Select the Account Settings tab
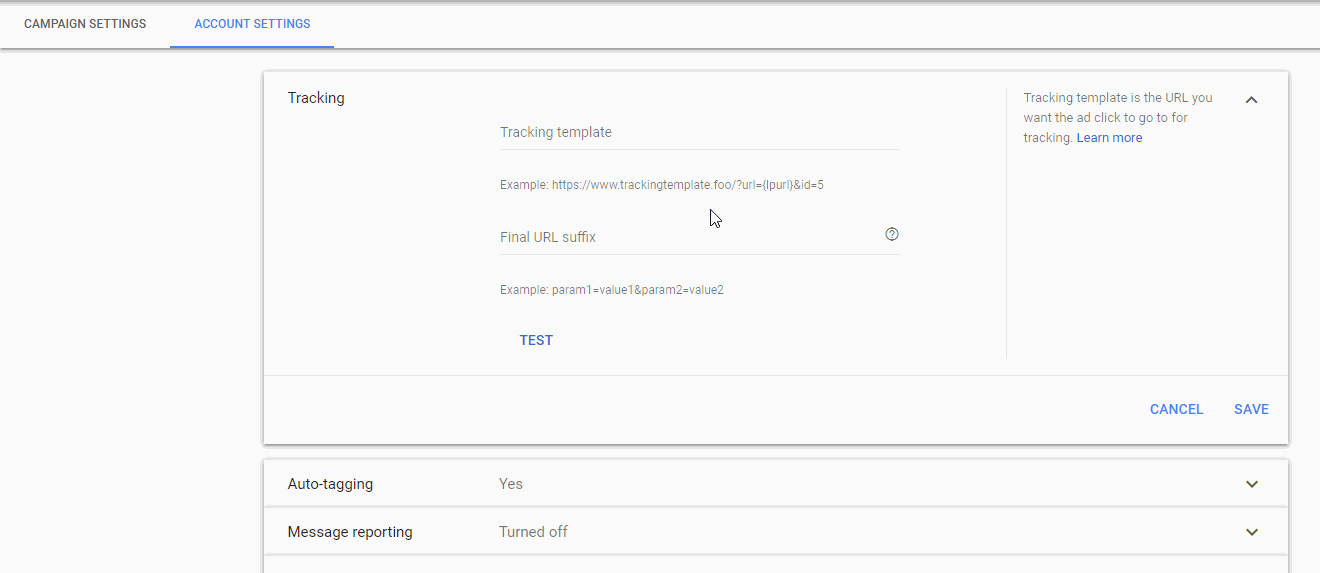1320x573 pixels. 252,24
